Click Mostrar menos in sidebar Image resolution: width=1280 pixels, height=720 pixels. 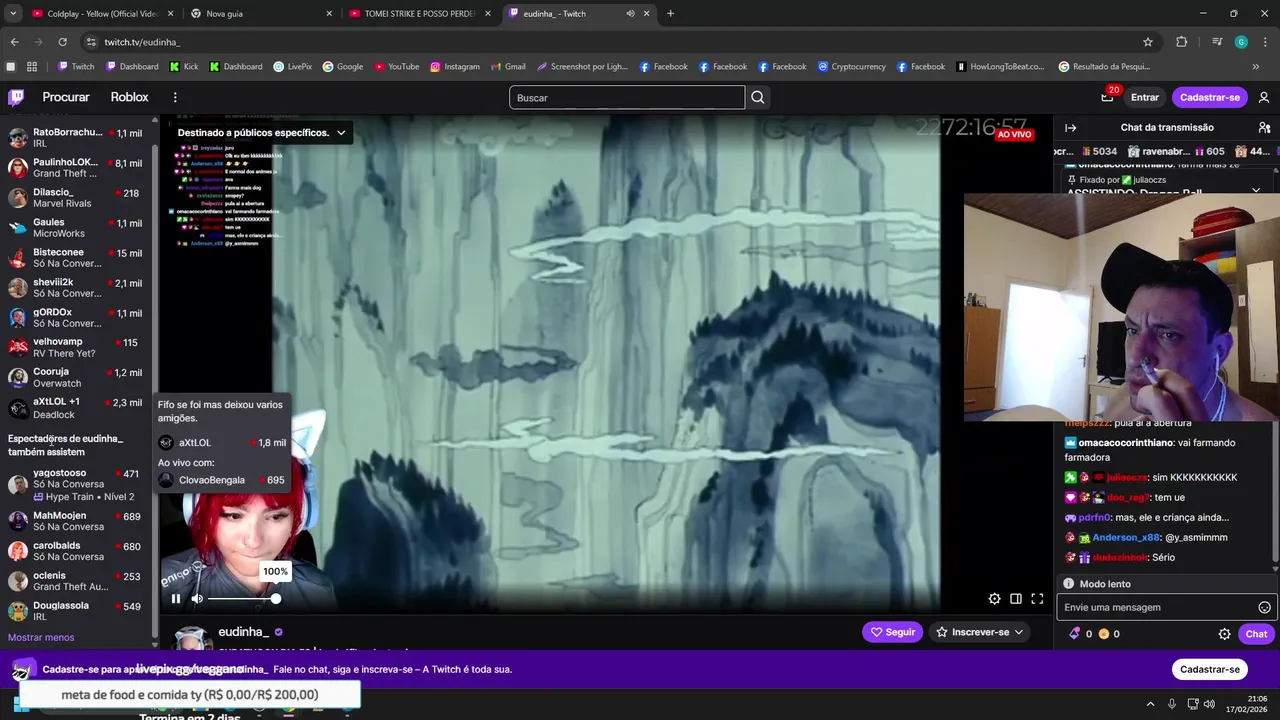click(x=41, y=637)
